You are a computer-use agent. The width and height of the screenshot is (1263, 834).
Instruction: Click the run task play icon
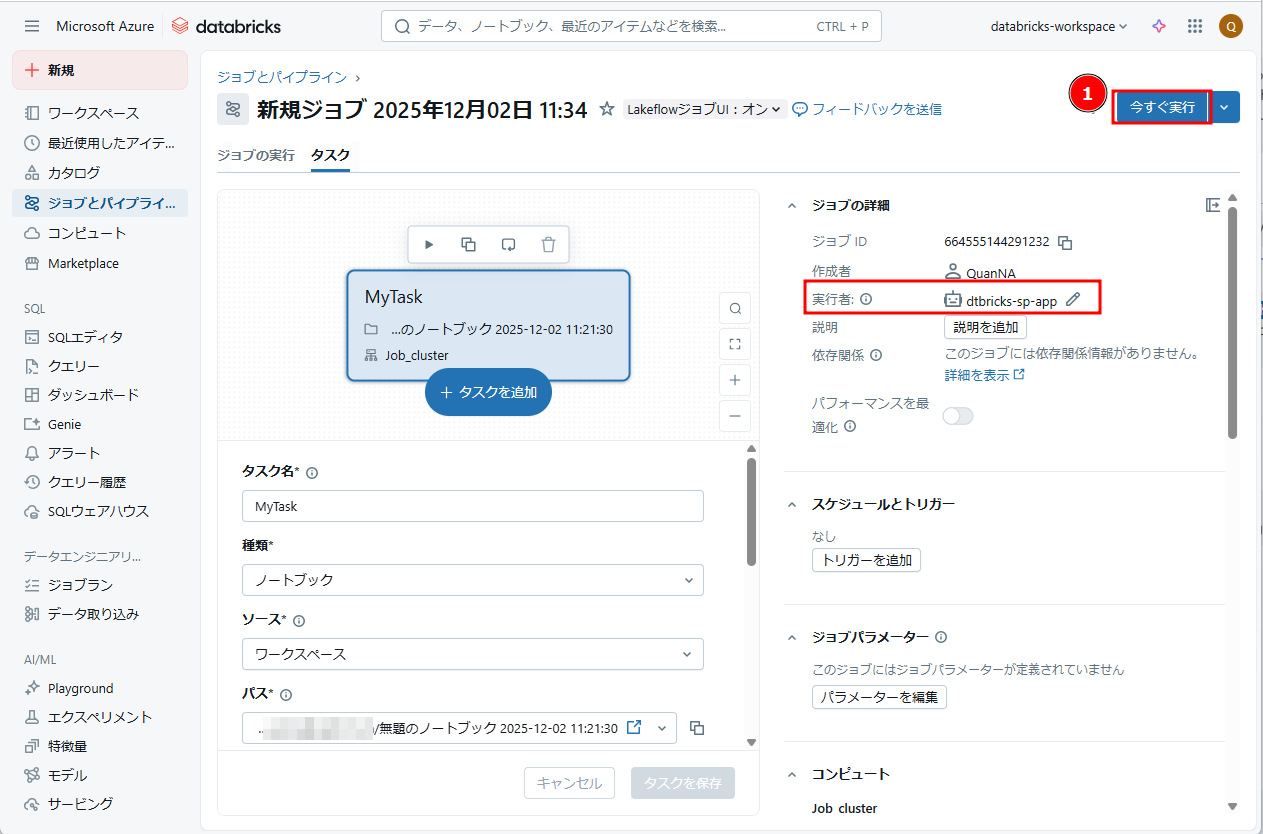tap(429, 244)
